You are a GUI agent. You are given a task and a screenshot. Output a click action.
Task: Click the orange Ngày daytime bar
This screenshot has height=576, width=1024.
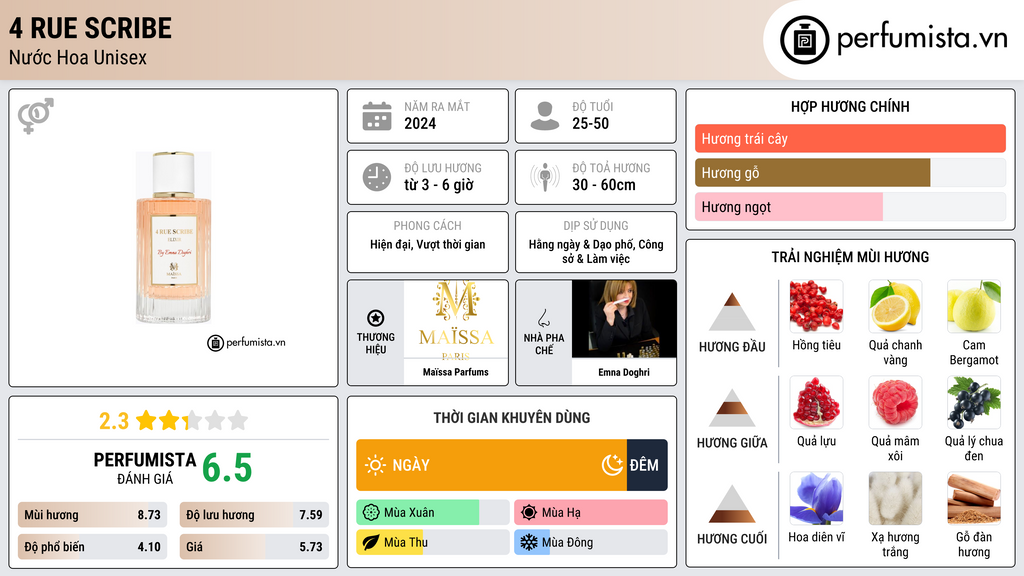491,465
